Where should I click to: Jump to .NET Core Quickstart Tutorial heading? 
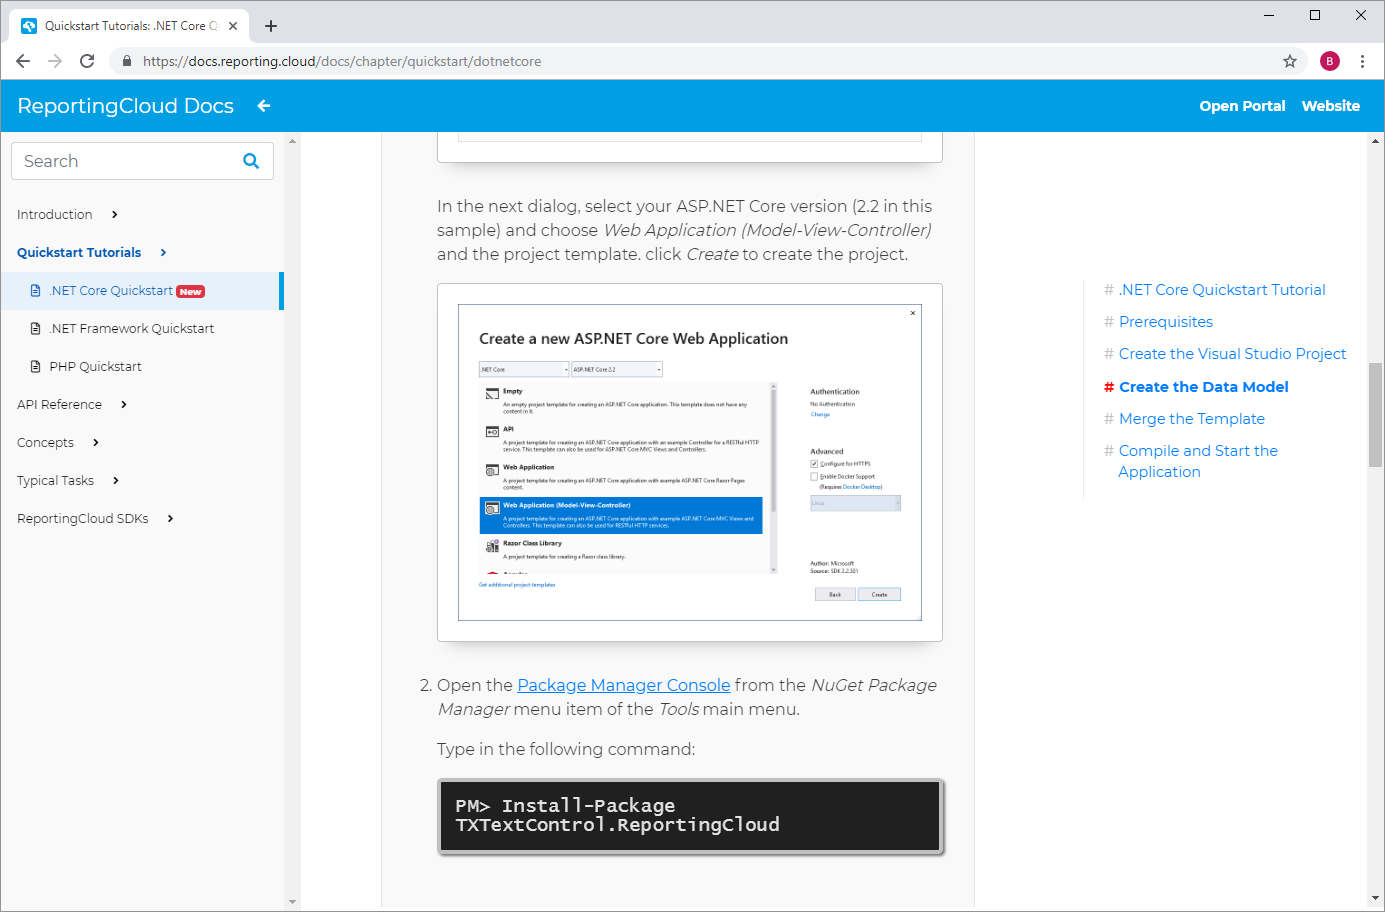point(1222,290)
